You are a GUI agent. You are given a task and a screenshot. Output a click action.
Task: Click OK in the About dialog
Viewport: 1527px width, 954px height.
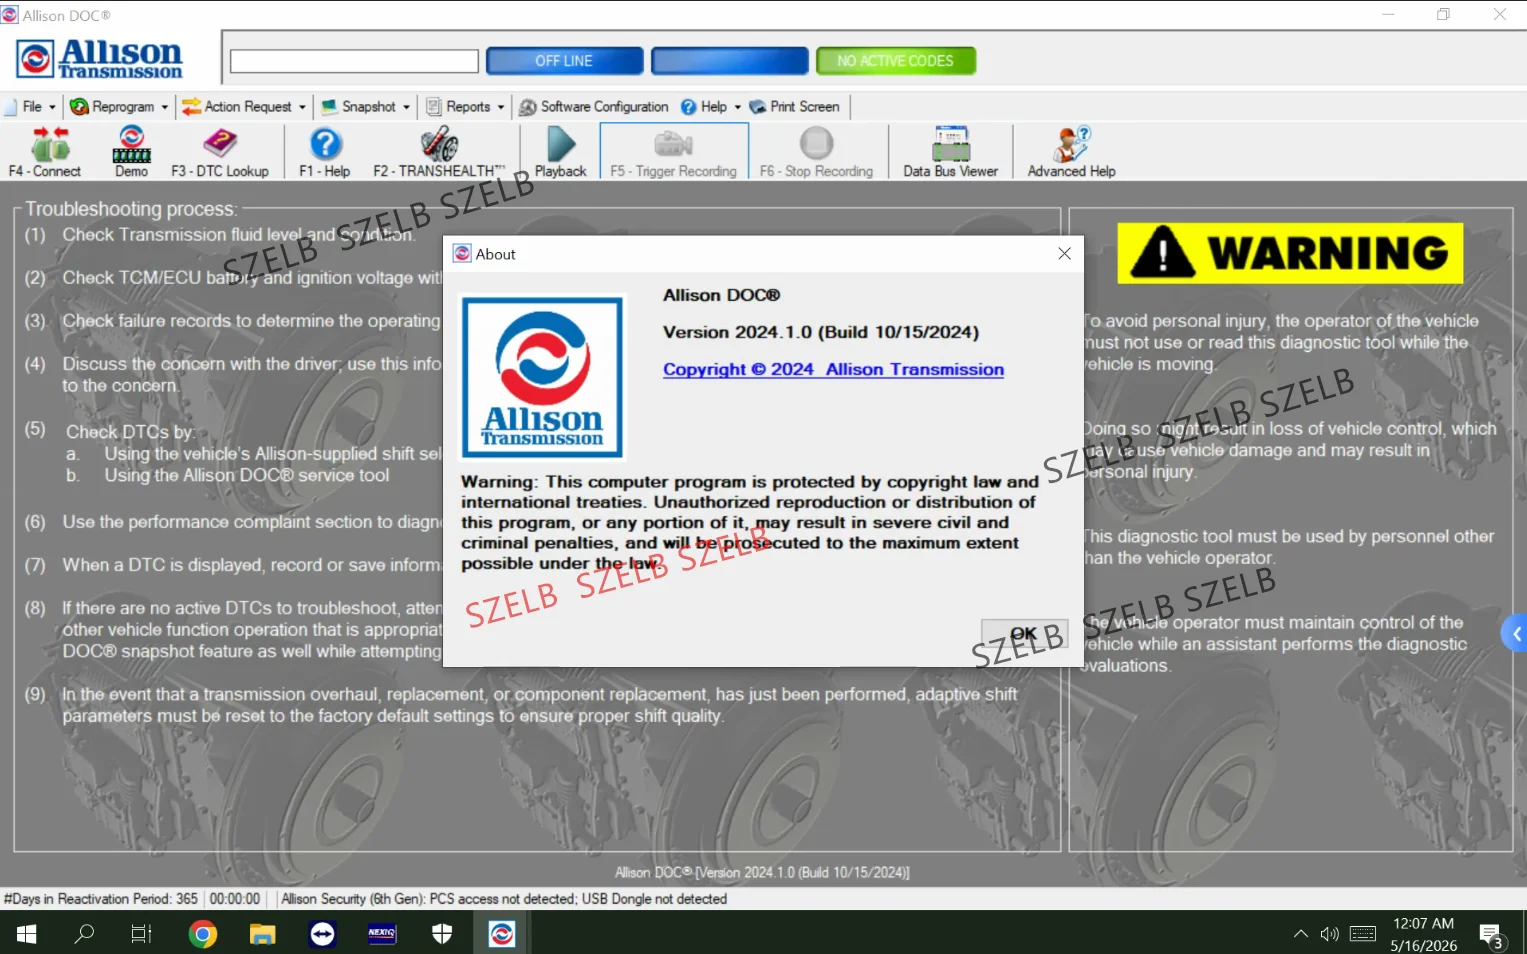click(x=1025, y=633)
